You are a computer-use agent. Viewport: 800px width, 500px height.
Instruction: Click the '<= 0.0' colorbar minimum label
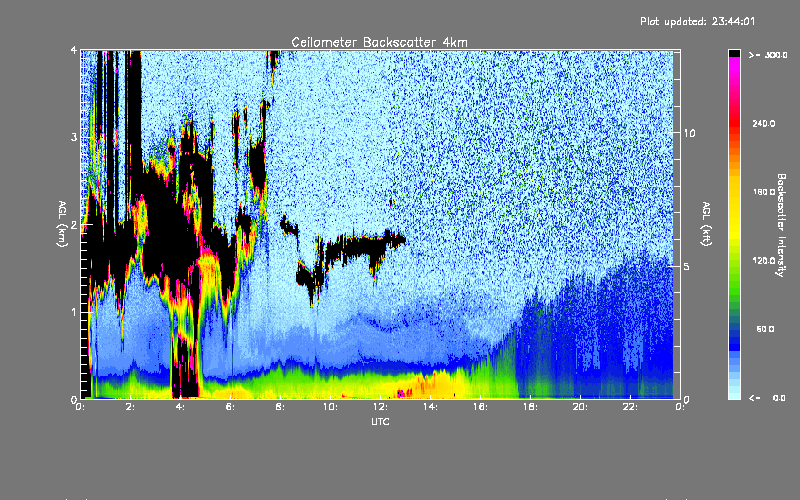pyautogui.click(x=767, y=398)
